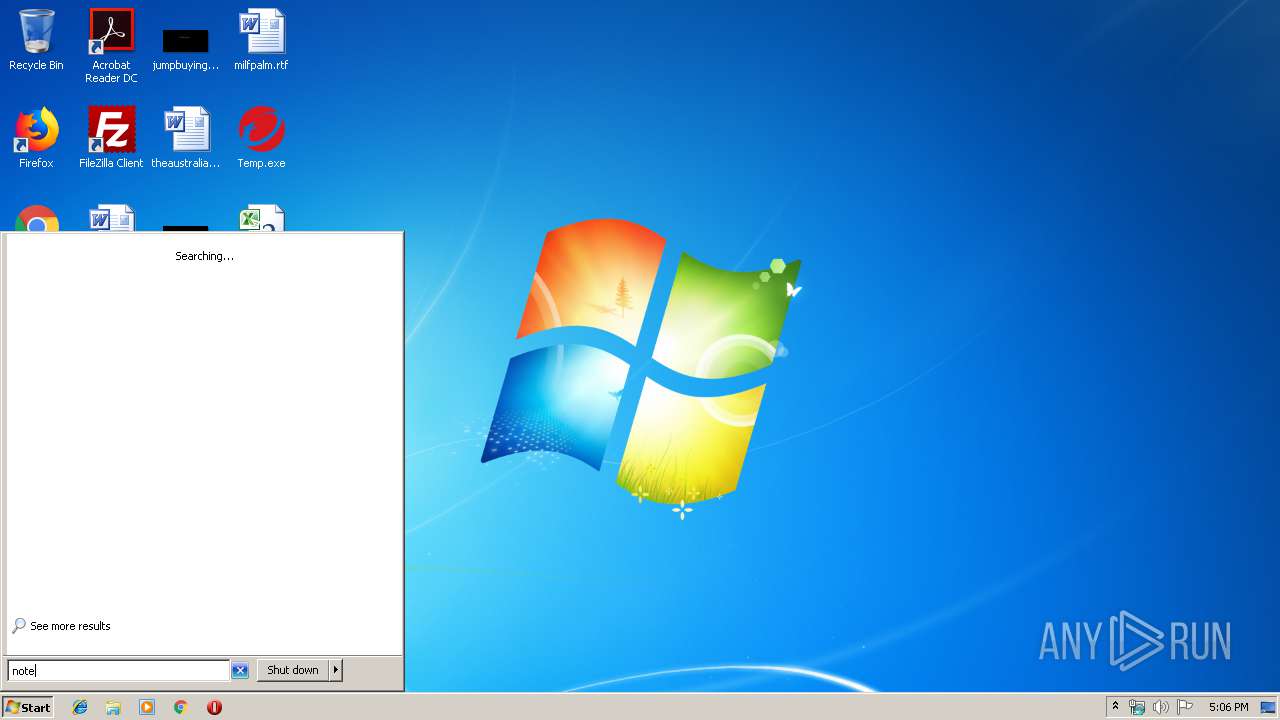Select the theaustralia document icon

pyautogui.click(x=186, y=138)
